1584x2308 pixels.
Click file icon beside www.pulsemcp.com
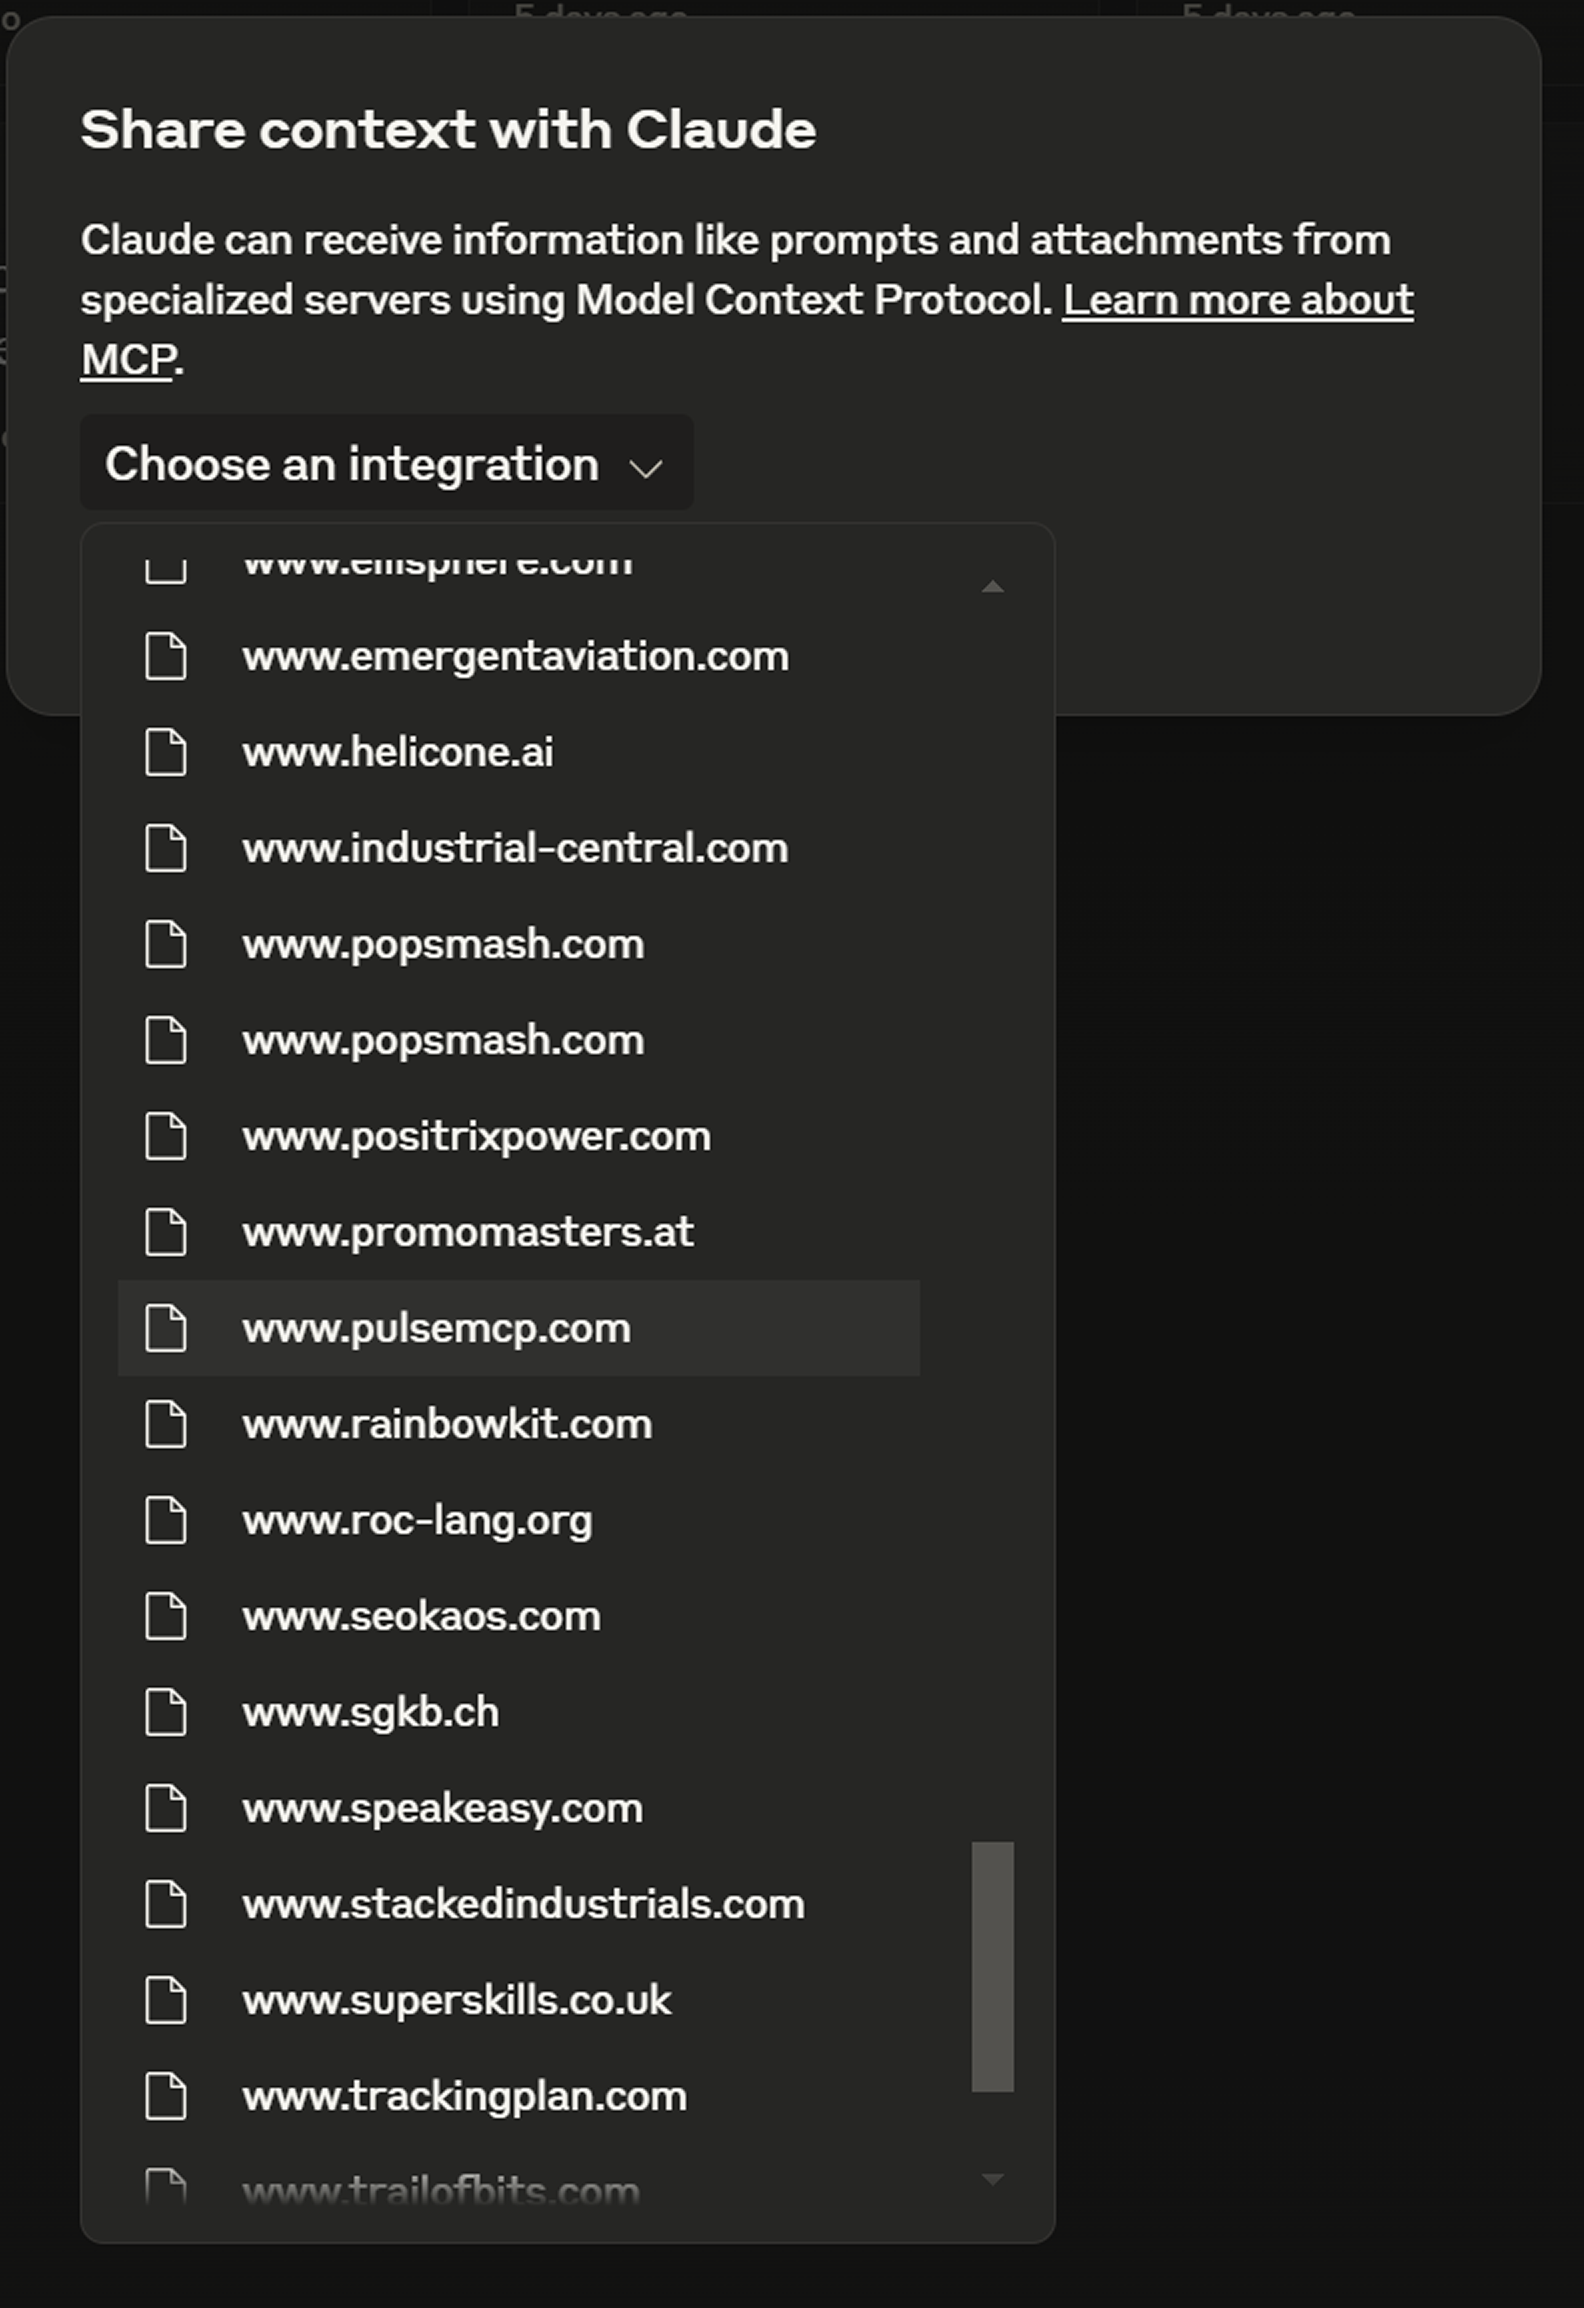pos(166,1329)
